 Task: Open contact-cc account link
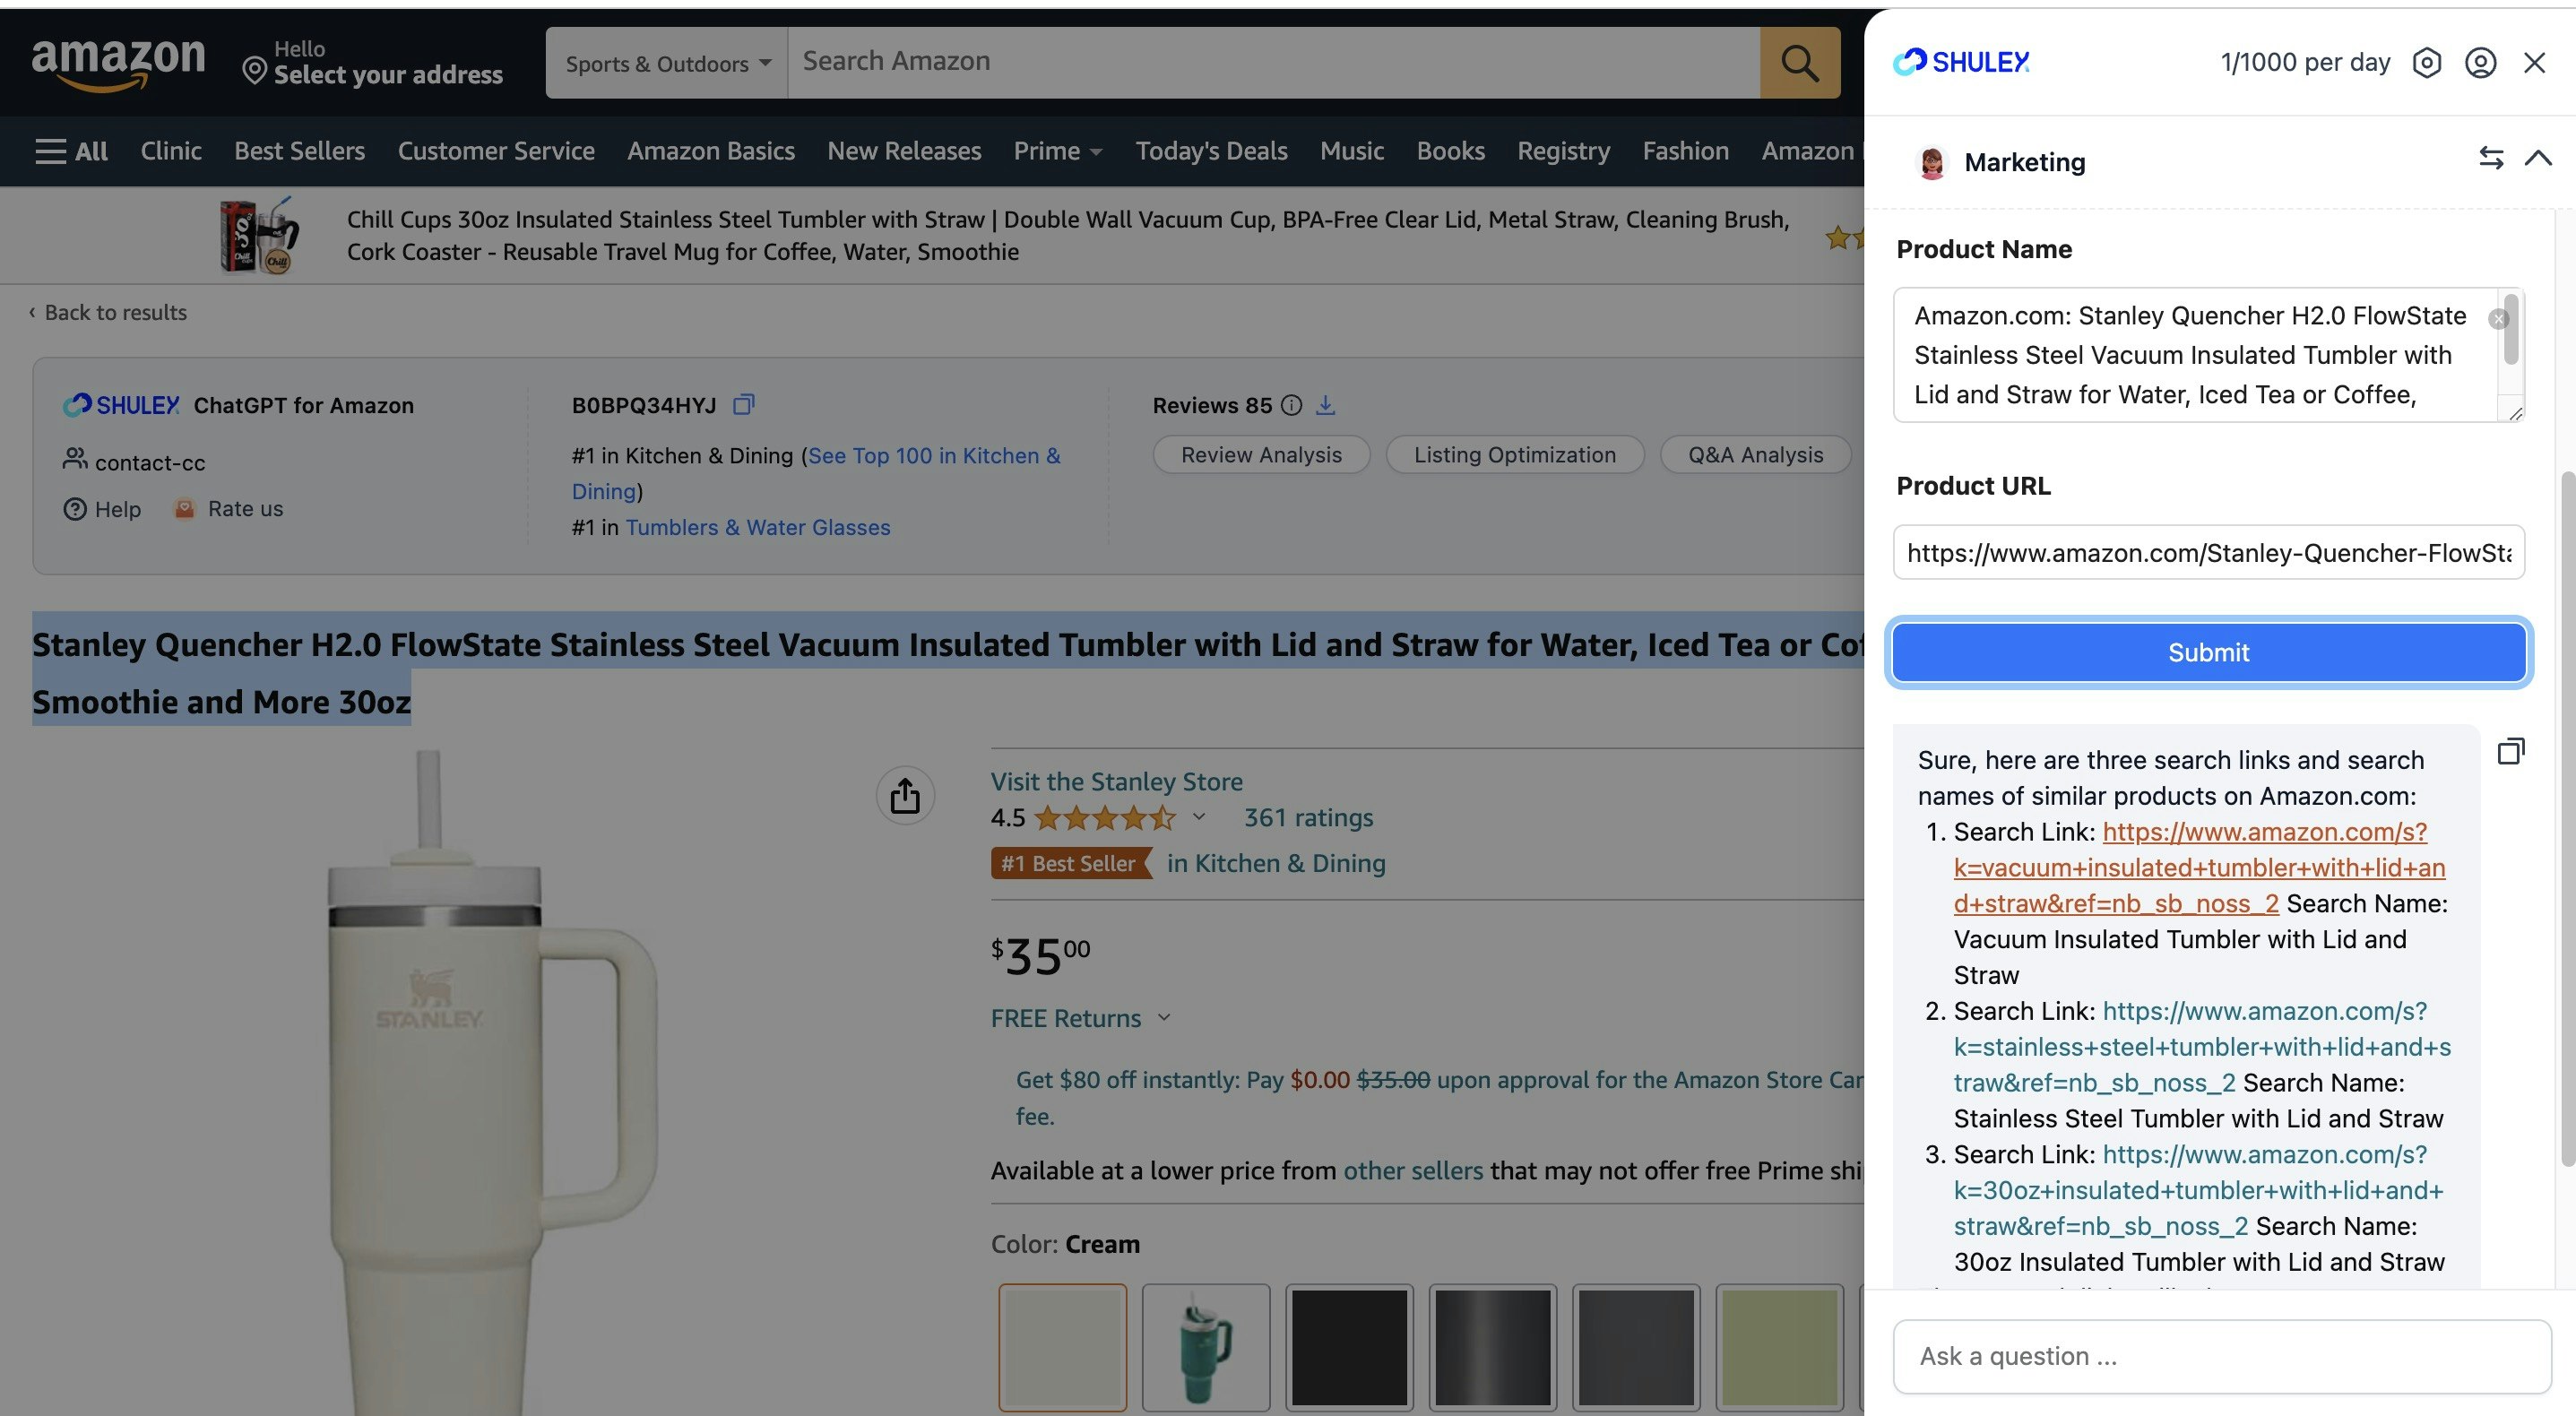coord(134,462)
